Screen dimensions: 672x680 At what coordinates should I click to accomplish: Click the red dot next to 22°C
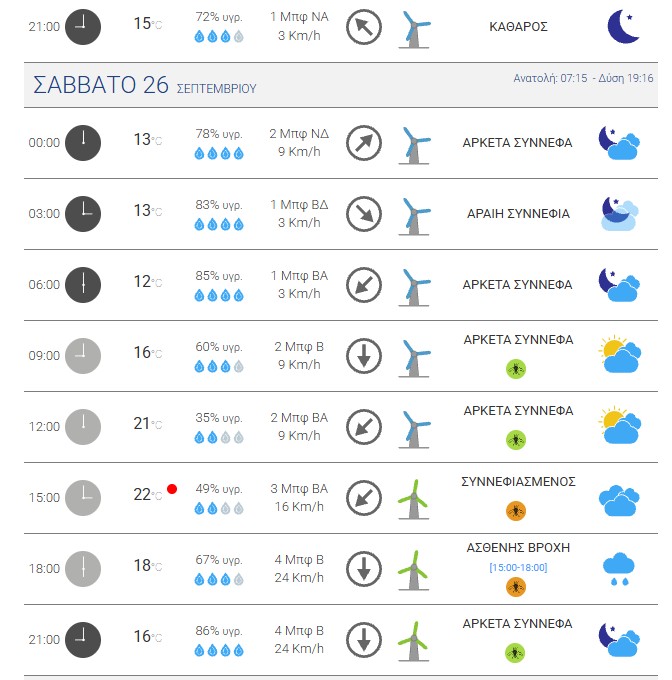pyautogui.click(x=172, y=489)
